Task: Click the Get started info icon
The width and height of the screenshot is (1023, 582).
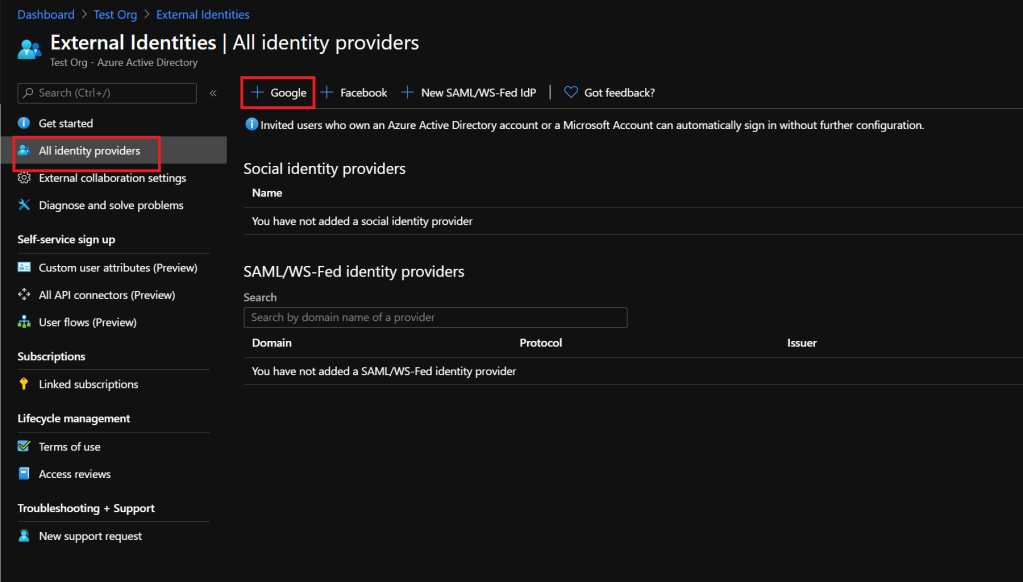Action: (x=24, y=123)
